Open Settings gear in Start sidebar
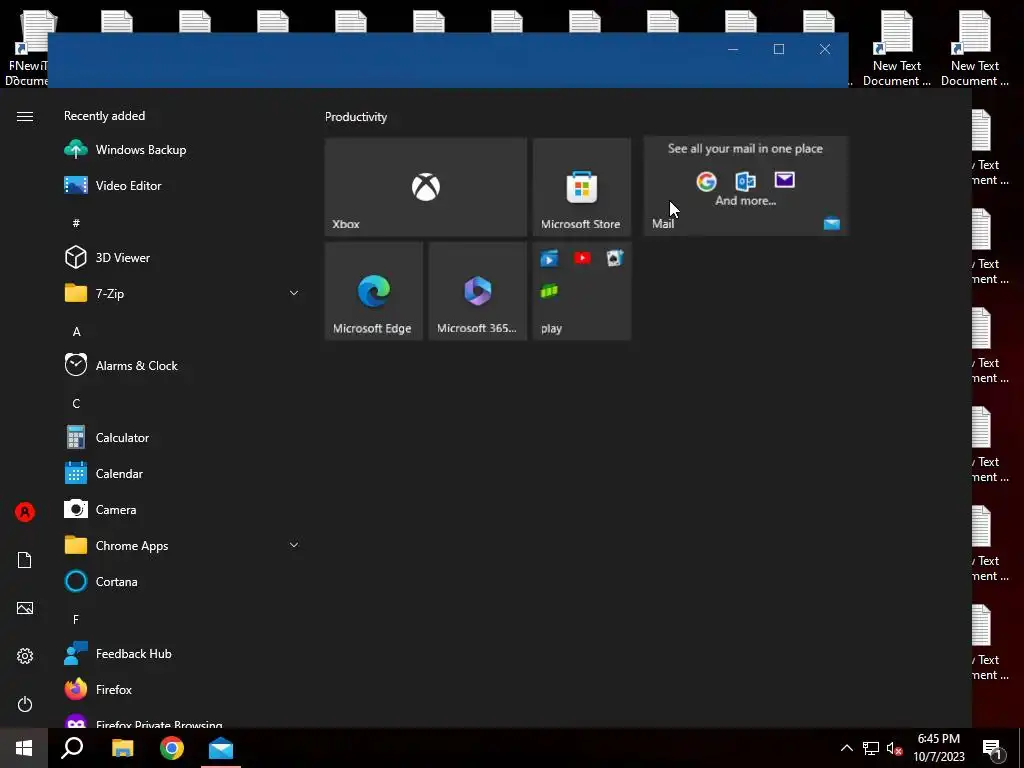 (25, 656)
